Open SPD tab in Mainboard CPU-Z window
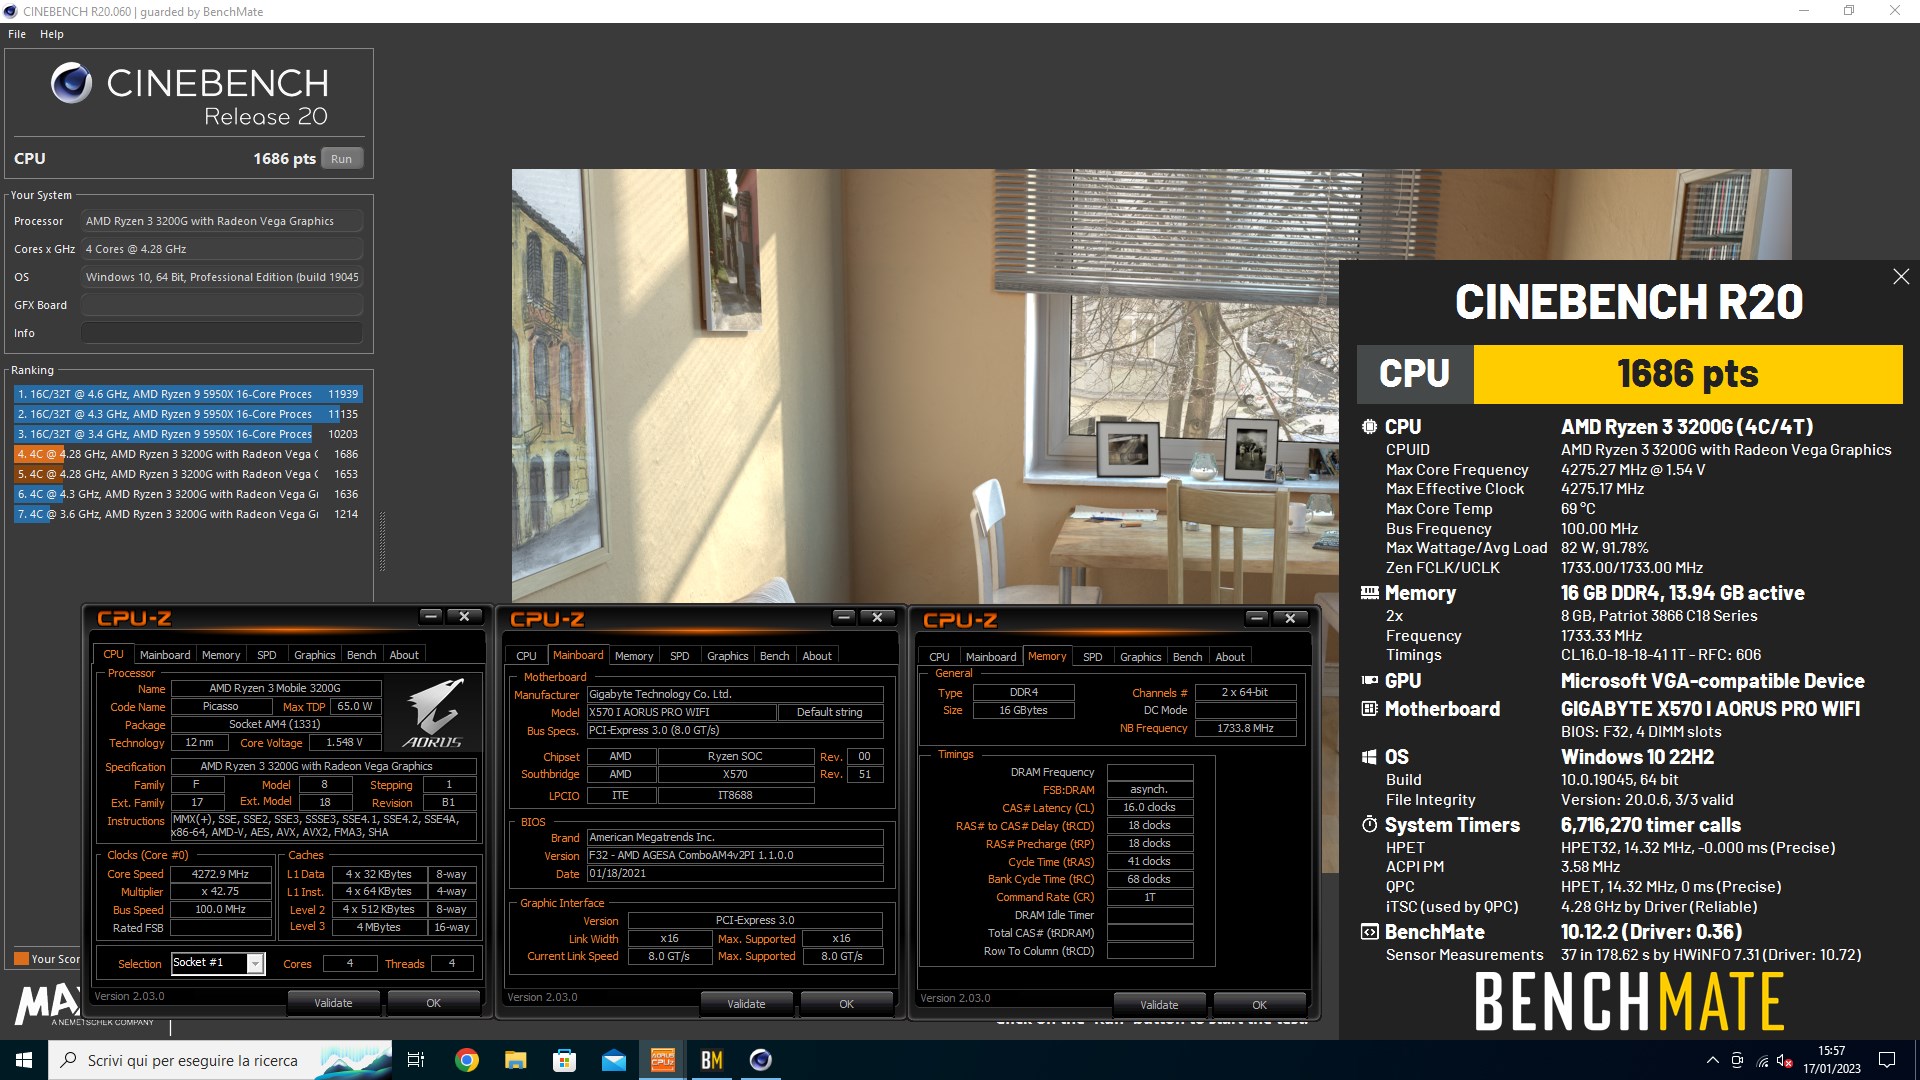 (680, 656)
